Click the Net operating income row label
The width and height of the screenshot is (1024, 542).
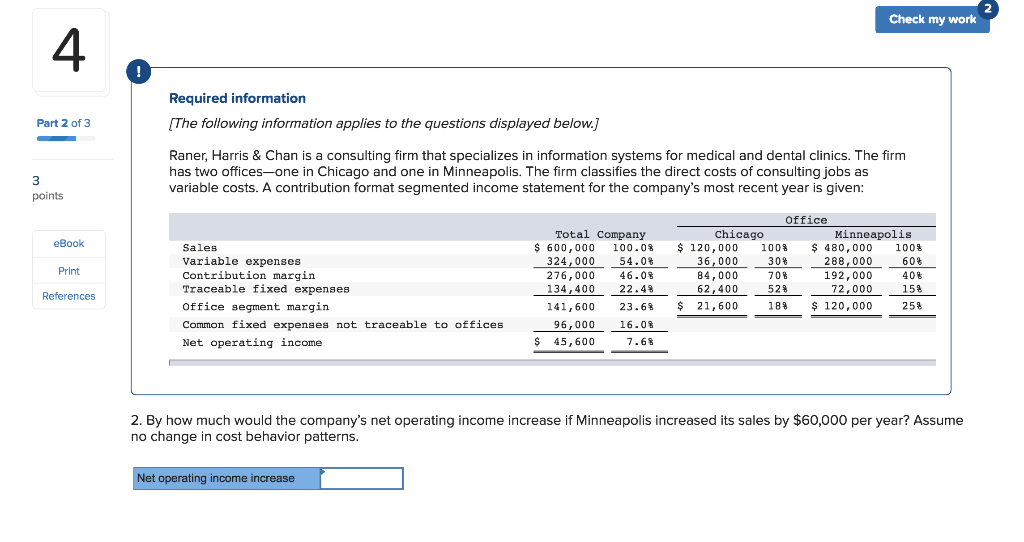252,342
